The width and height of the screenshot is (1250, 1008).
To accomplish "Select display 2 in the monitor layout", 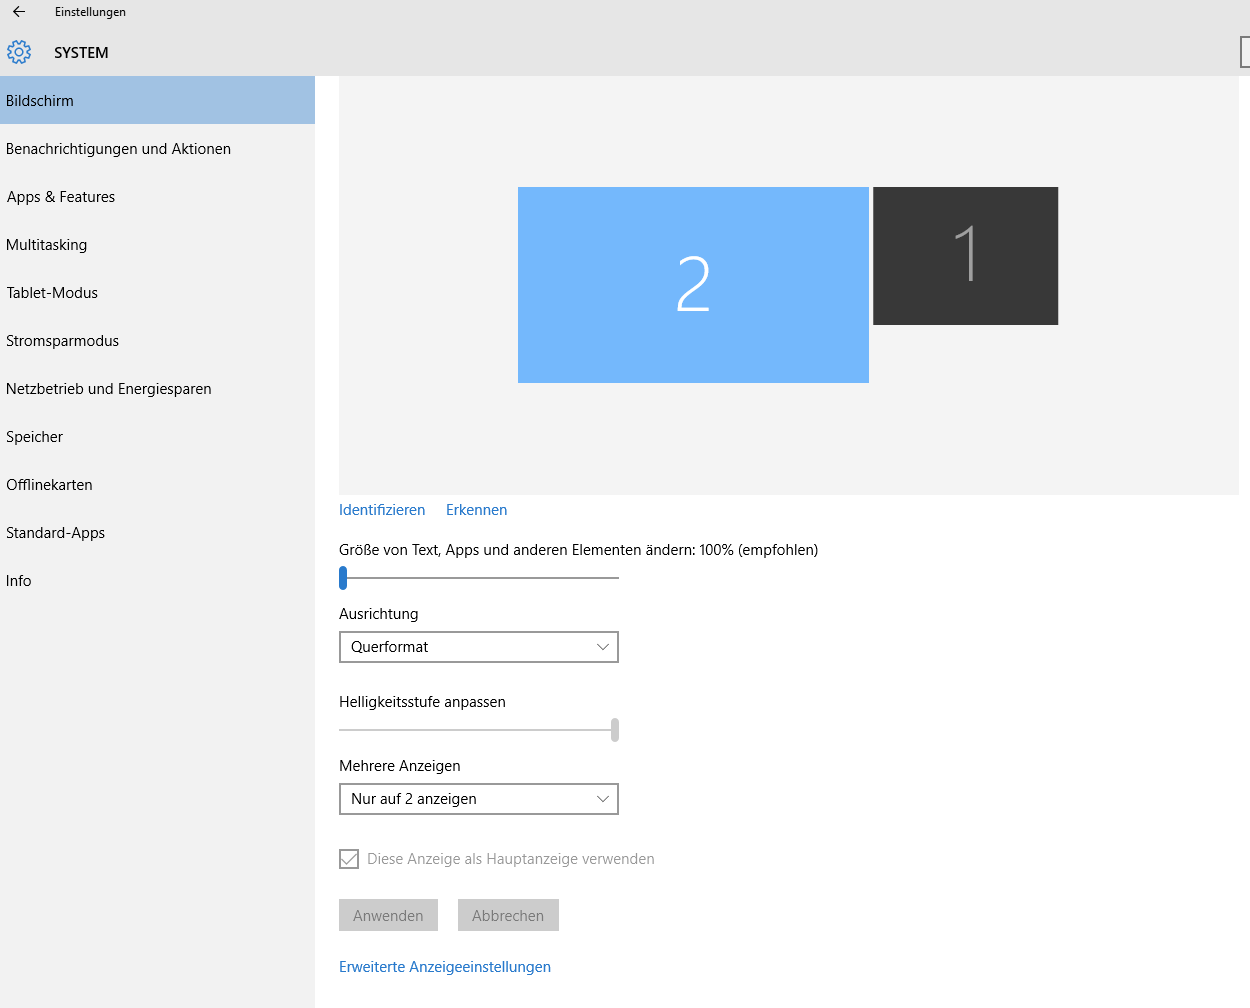I will click(693, 285).
